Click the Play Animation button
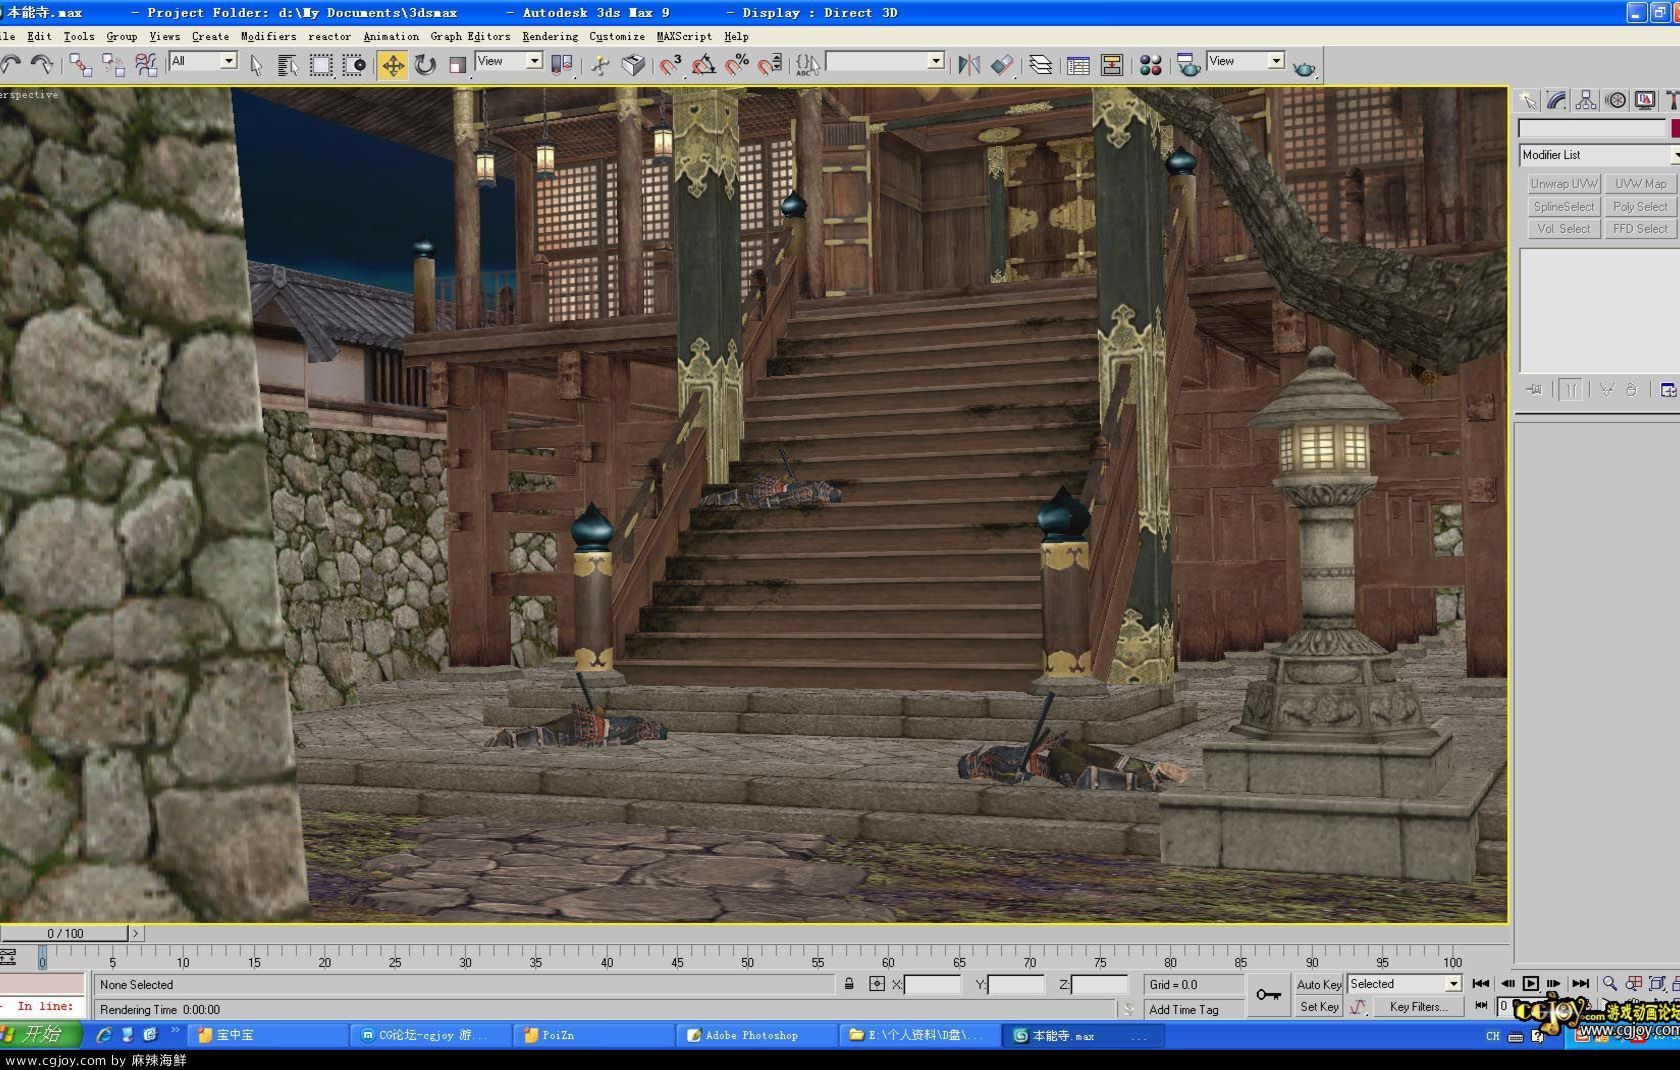This screenshot has height=1070, width=1680. (1530, 984)
